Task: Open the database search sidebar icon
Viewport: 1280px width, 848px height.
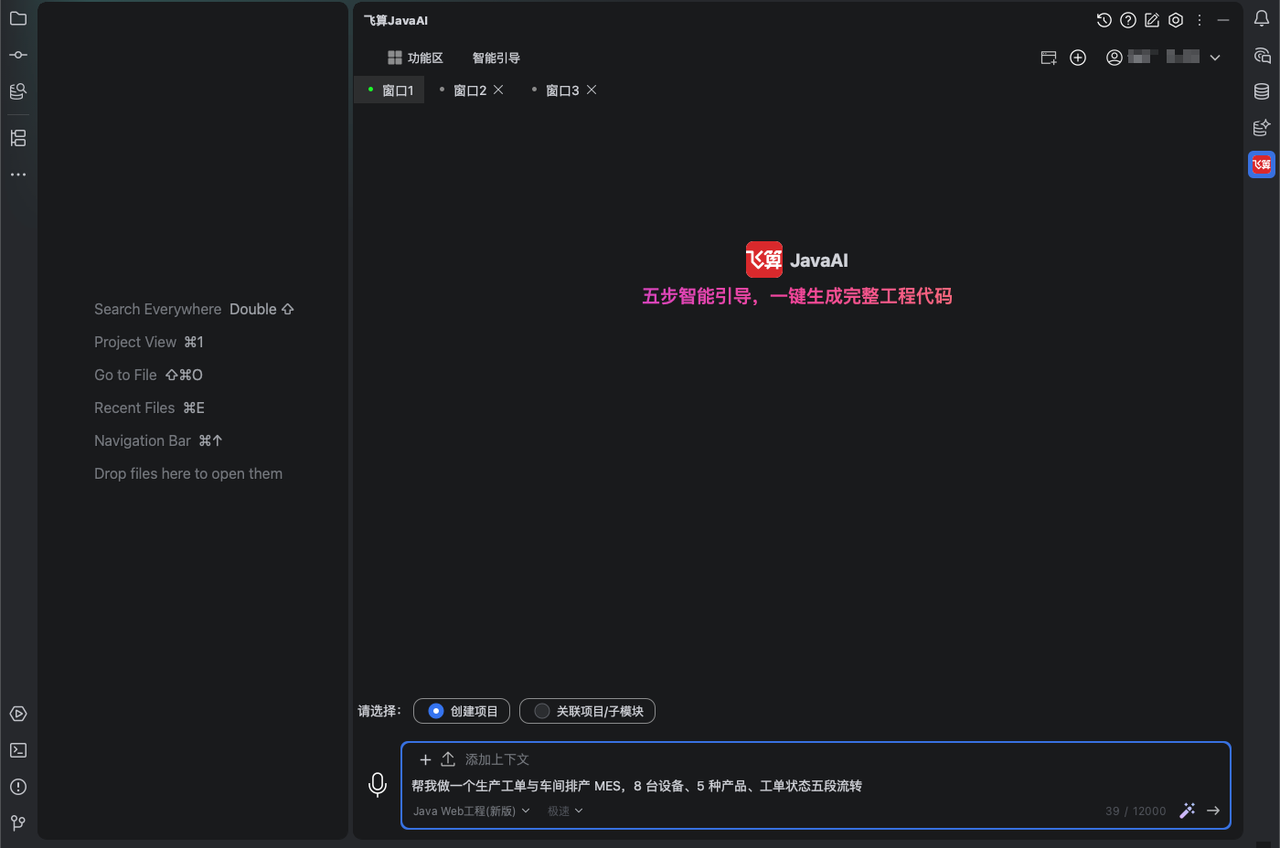Action: coord(18,91)
